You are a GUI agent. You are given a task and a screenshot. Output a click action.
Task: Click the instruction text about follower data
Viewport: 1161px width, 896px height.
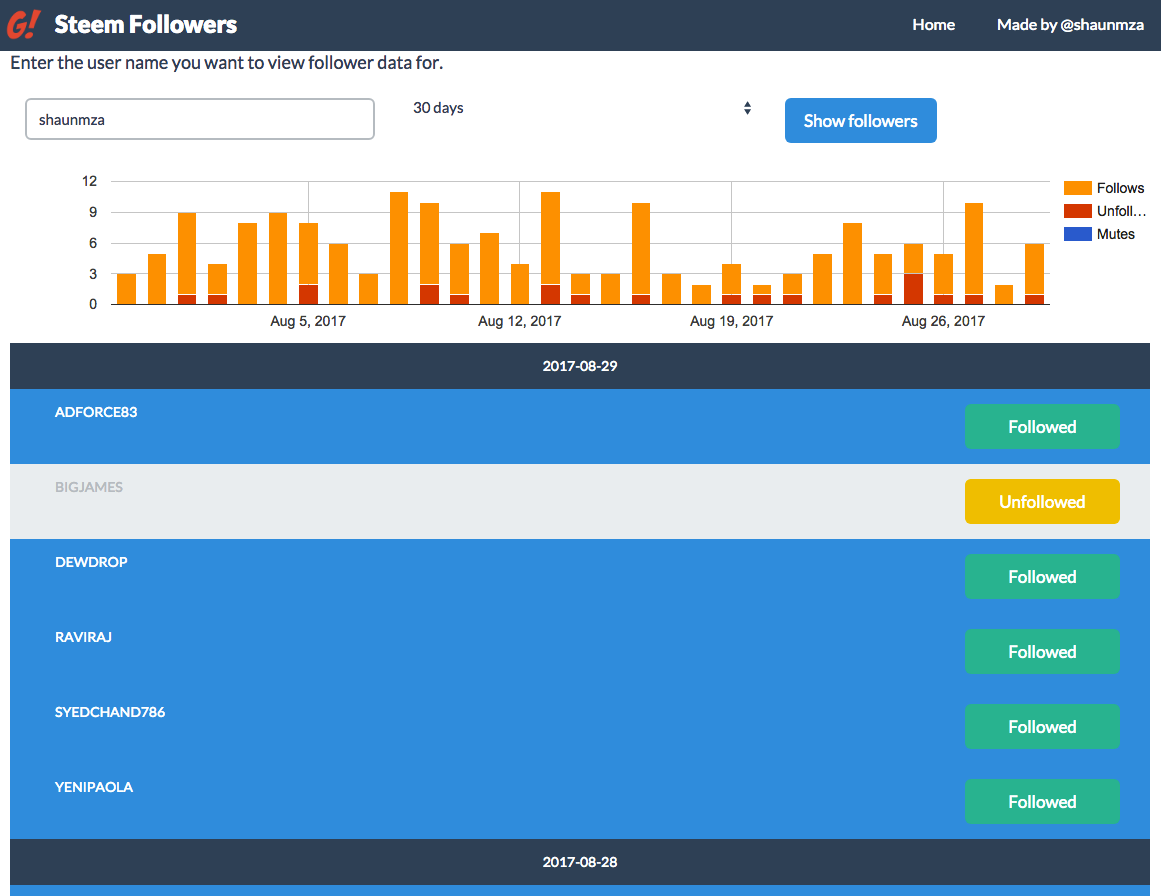tap(227, 63)
